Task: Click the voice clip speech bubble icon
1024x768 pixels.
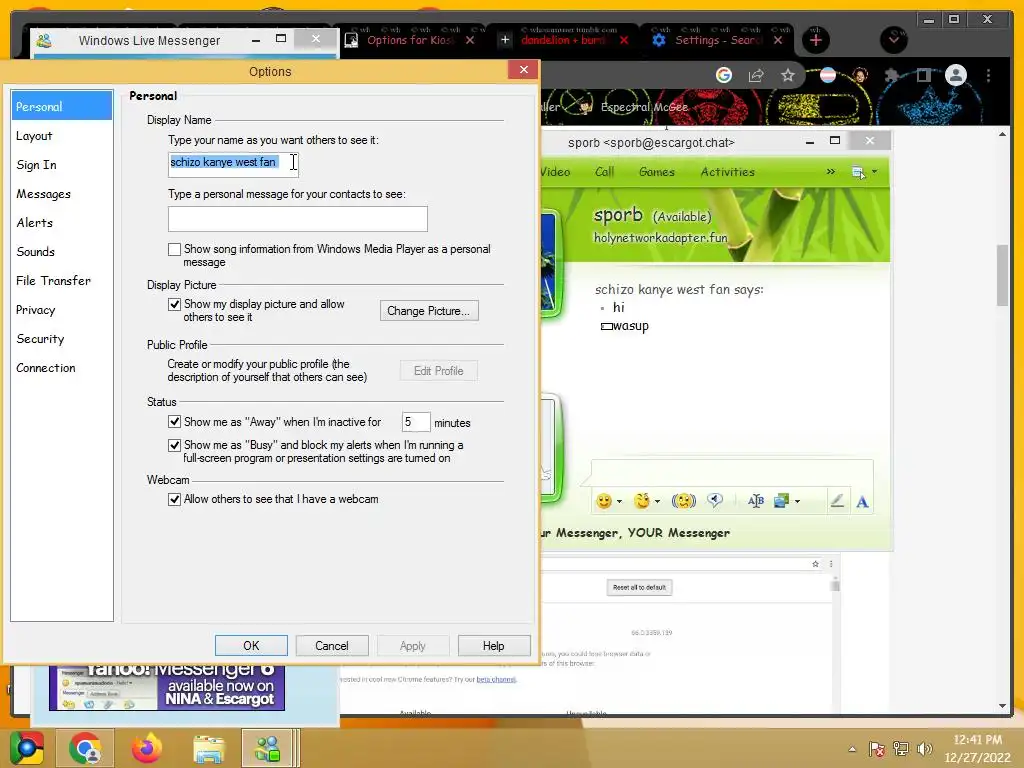Action: click(x=715, y=501)
